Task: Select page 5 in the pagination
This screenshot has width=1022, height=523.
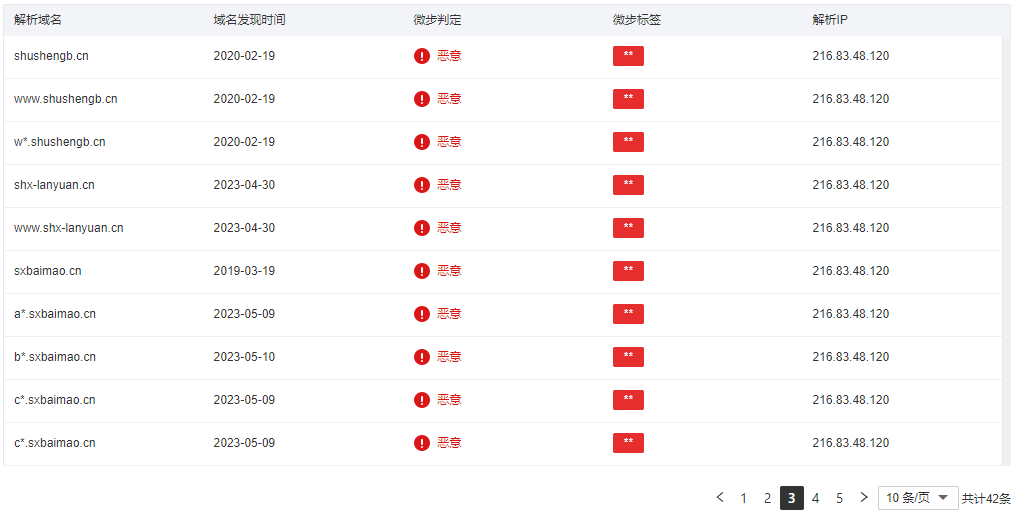Action: pyautogui.click(x=840, y=498)
